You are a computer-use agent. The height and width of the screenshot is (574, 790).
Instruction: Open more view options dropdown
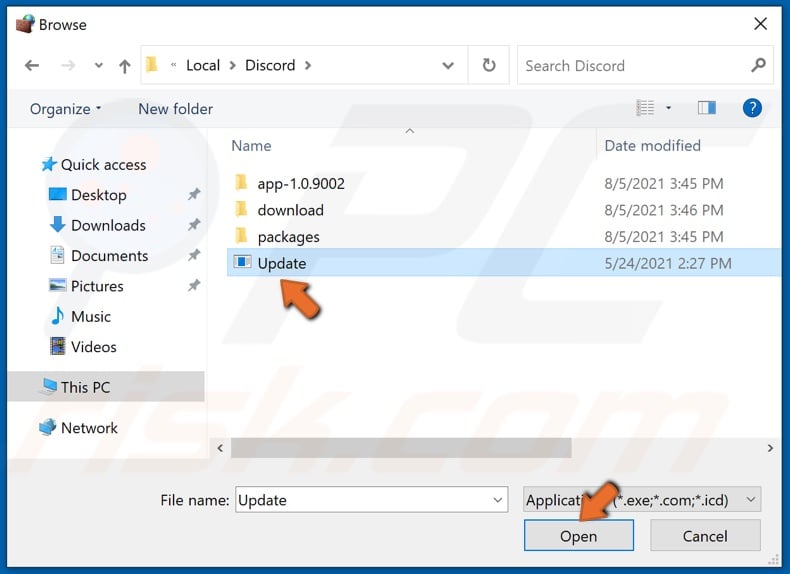point(669,108)
